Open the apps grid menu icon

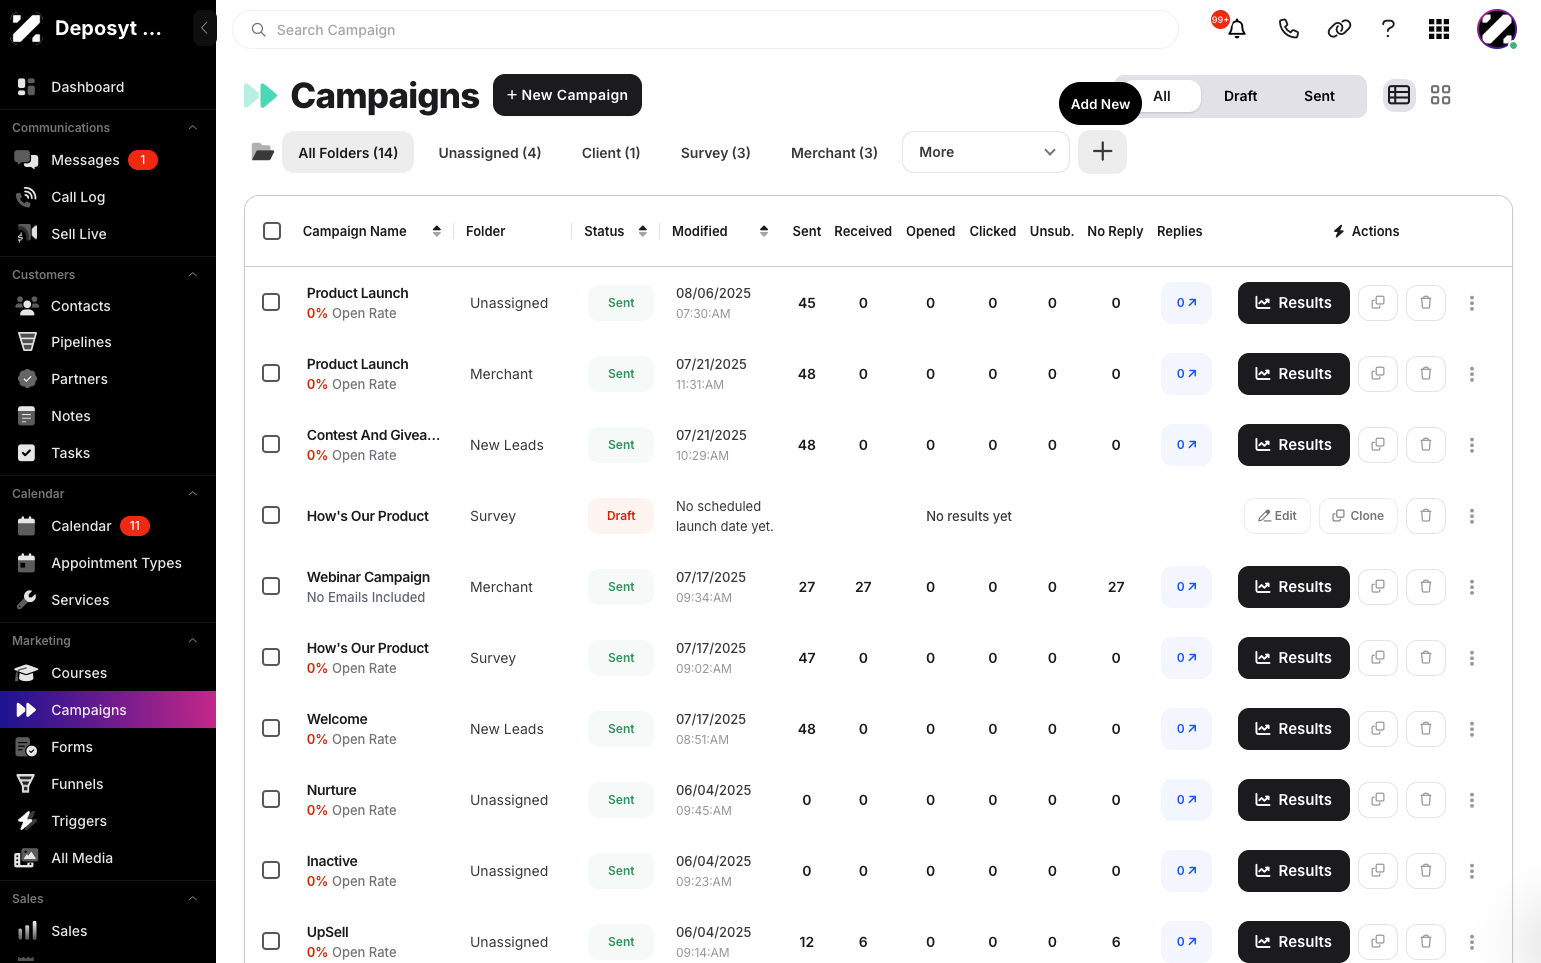(1439, 29)
